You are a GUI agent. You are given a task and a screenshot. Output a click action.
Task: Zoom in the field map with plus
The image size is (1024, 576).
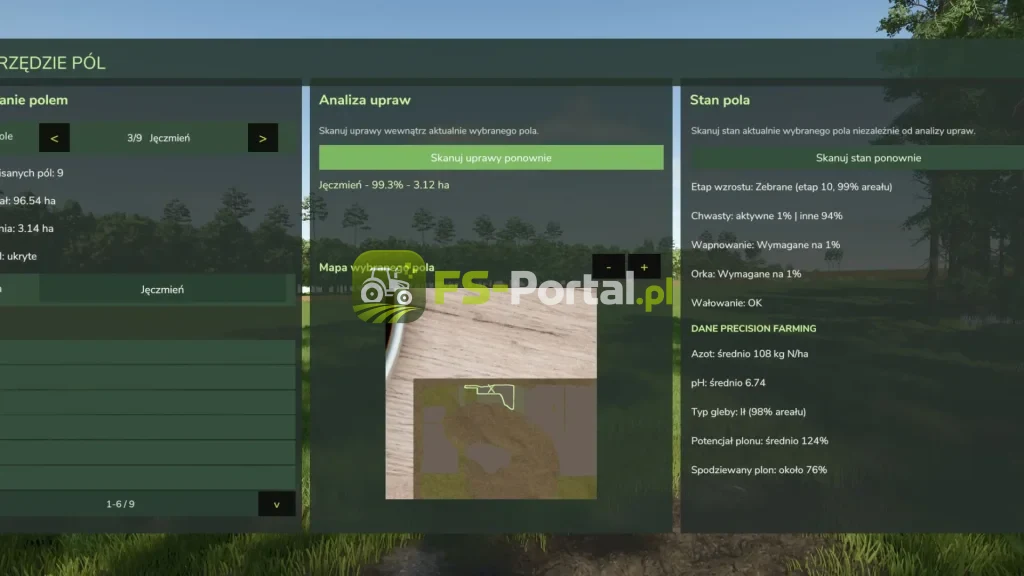click(644, 266)
